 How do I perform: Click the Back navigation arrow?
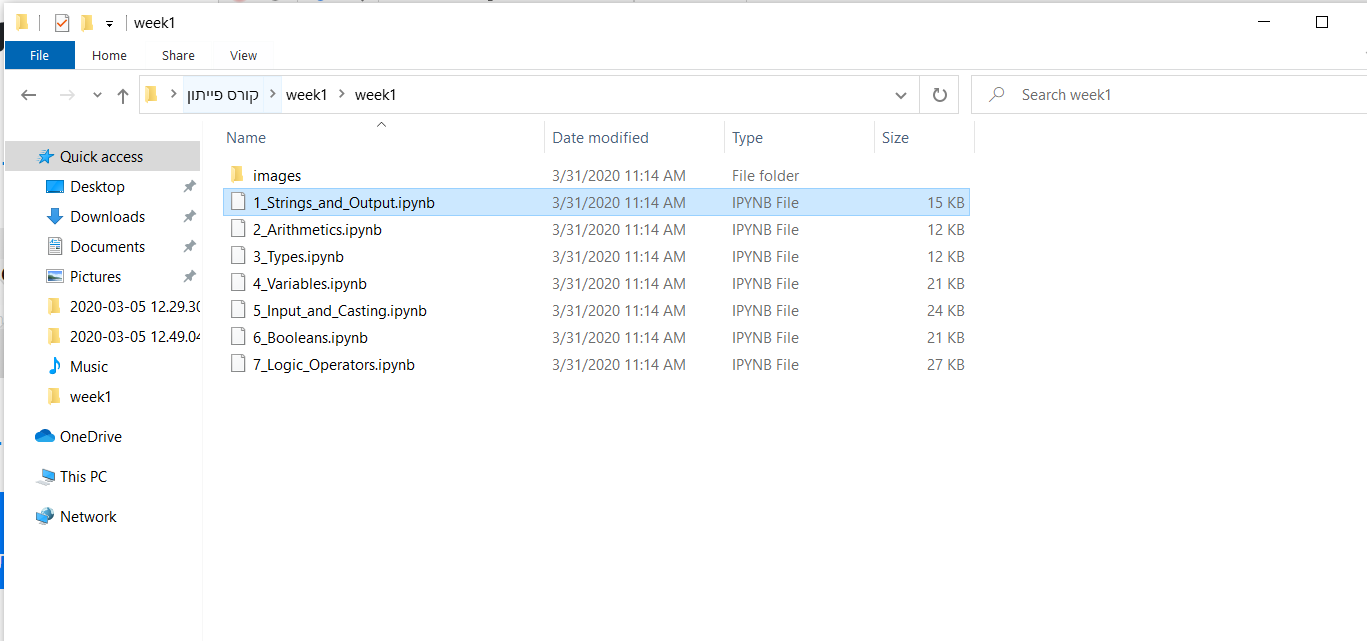pos(29,95)
